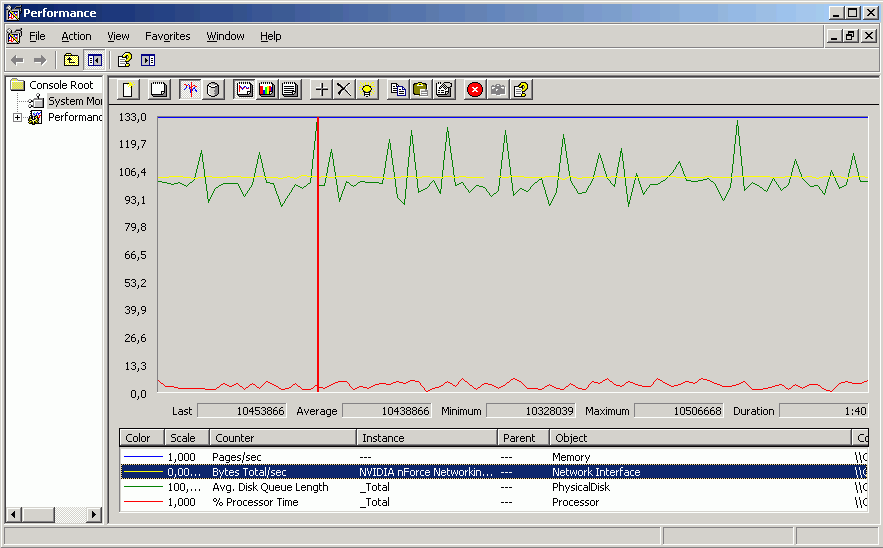Screen dimensions: 883x548
Task: Open the System Monitor Properties icon
Action: coord(444,90)
